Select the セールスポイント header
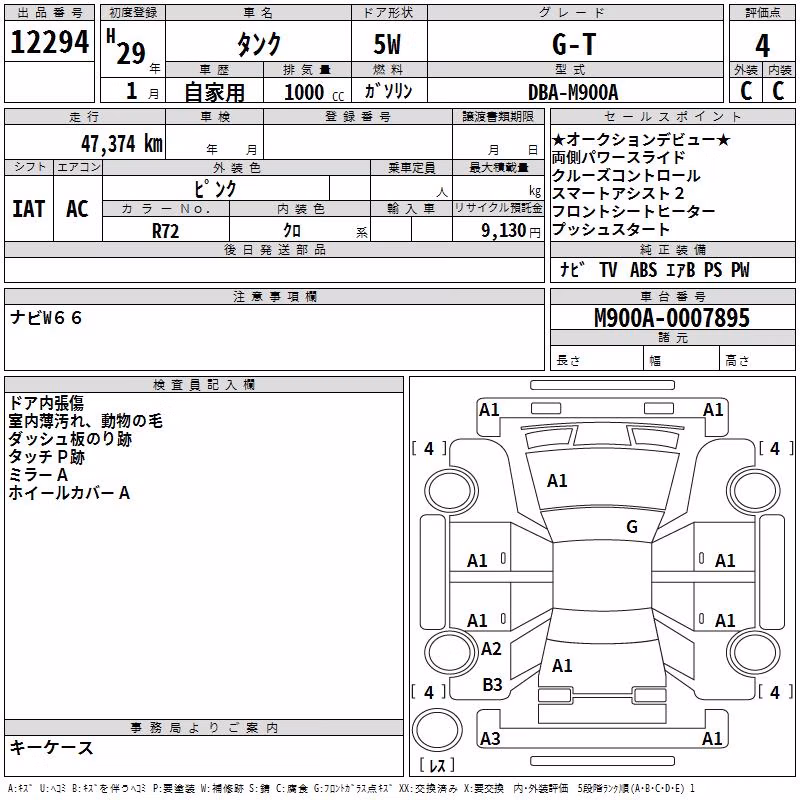 (672, 116)
